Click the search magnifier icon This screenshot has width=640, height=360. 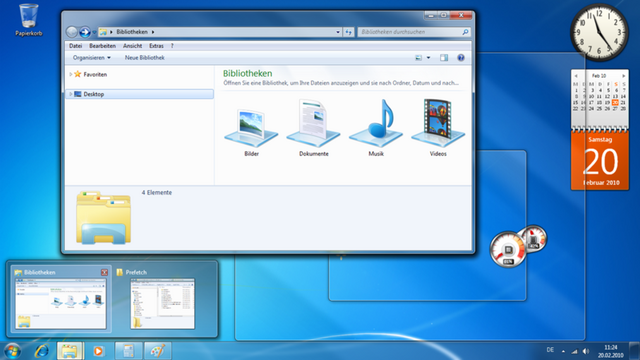465,32
